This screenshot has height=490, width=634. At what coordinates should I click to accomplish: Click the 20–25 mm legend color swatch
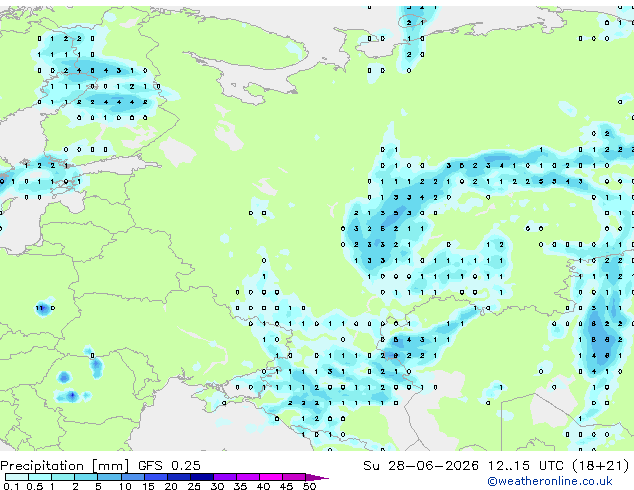179,477
